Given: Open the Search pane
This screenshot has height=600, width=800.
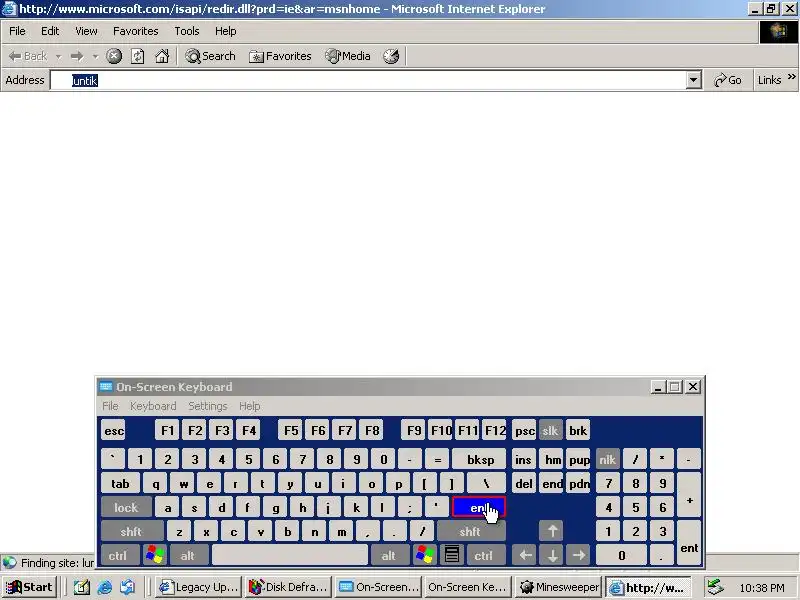Looking at the screenshot, I should (210, 56).
